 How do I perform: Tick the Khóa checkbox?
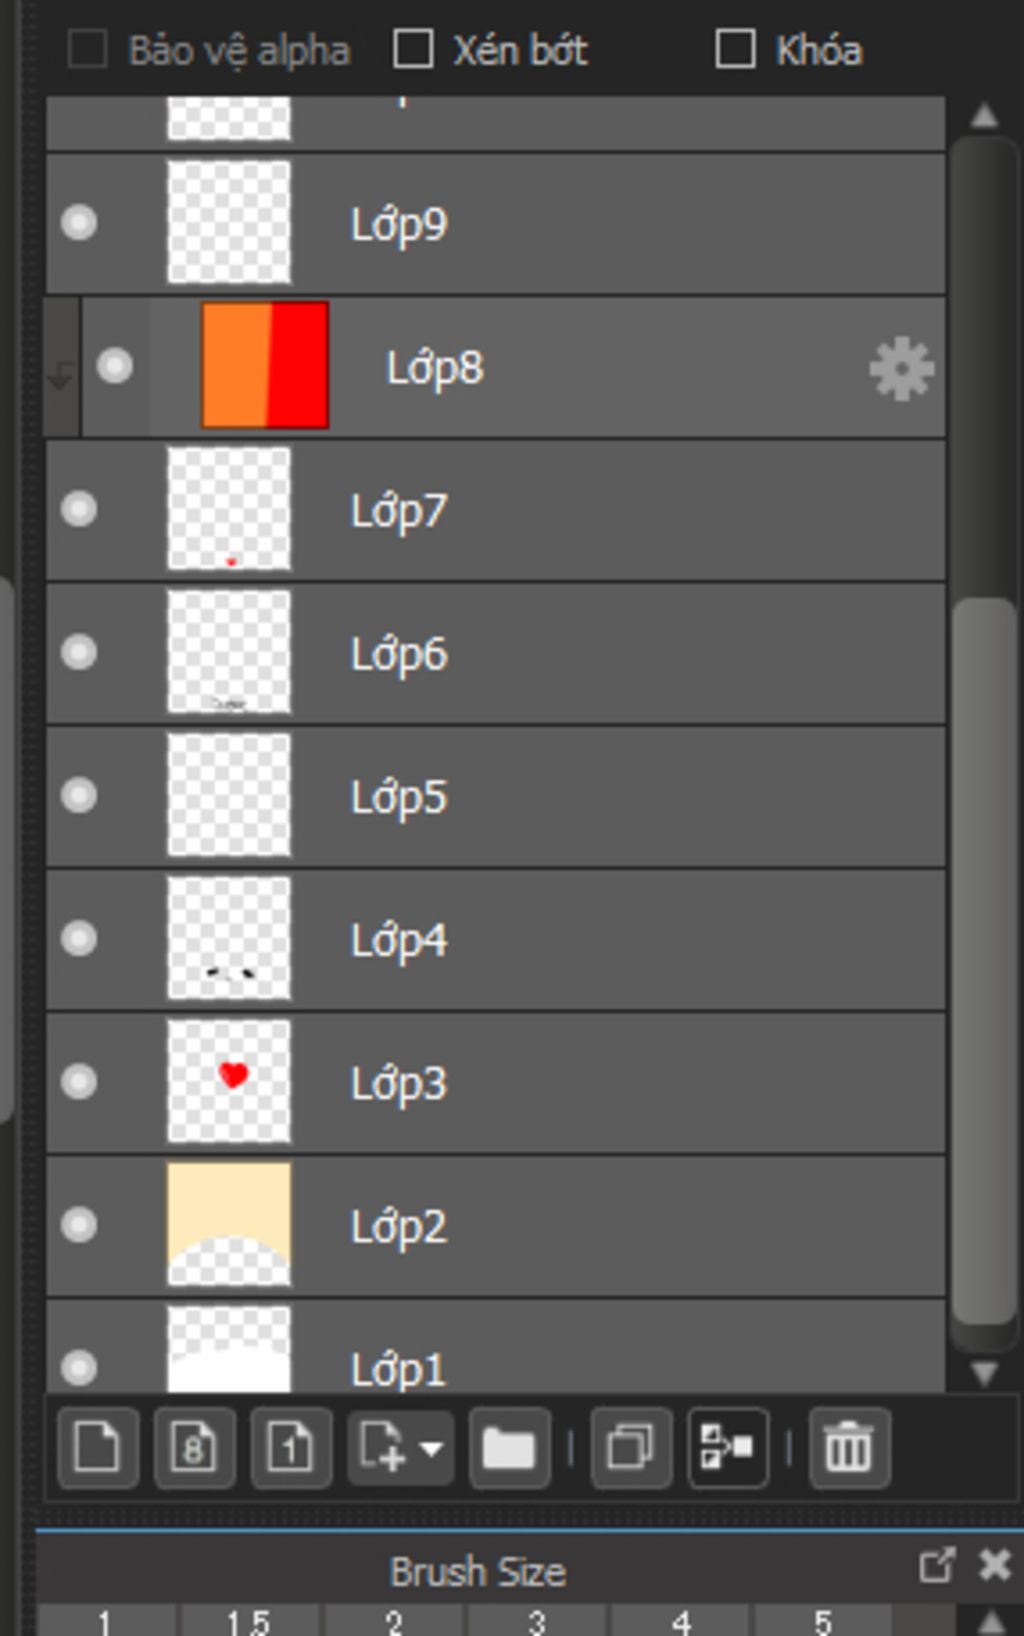click(x=736, y=49)
